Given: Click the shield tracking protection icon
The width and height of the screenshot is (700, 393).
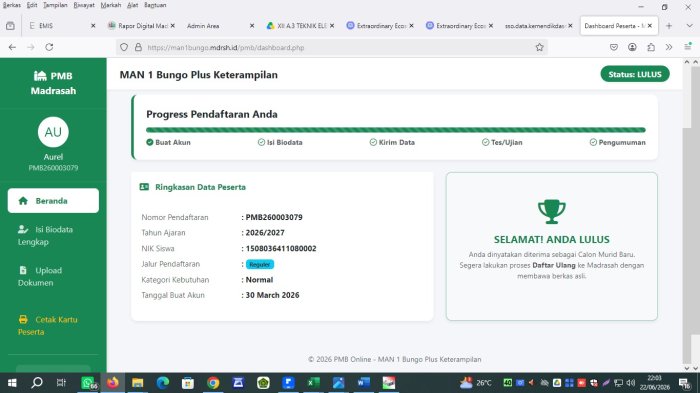Looking at the screenshot, I should click(124, 47).
